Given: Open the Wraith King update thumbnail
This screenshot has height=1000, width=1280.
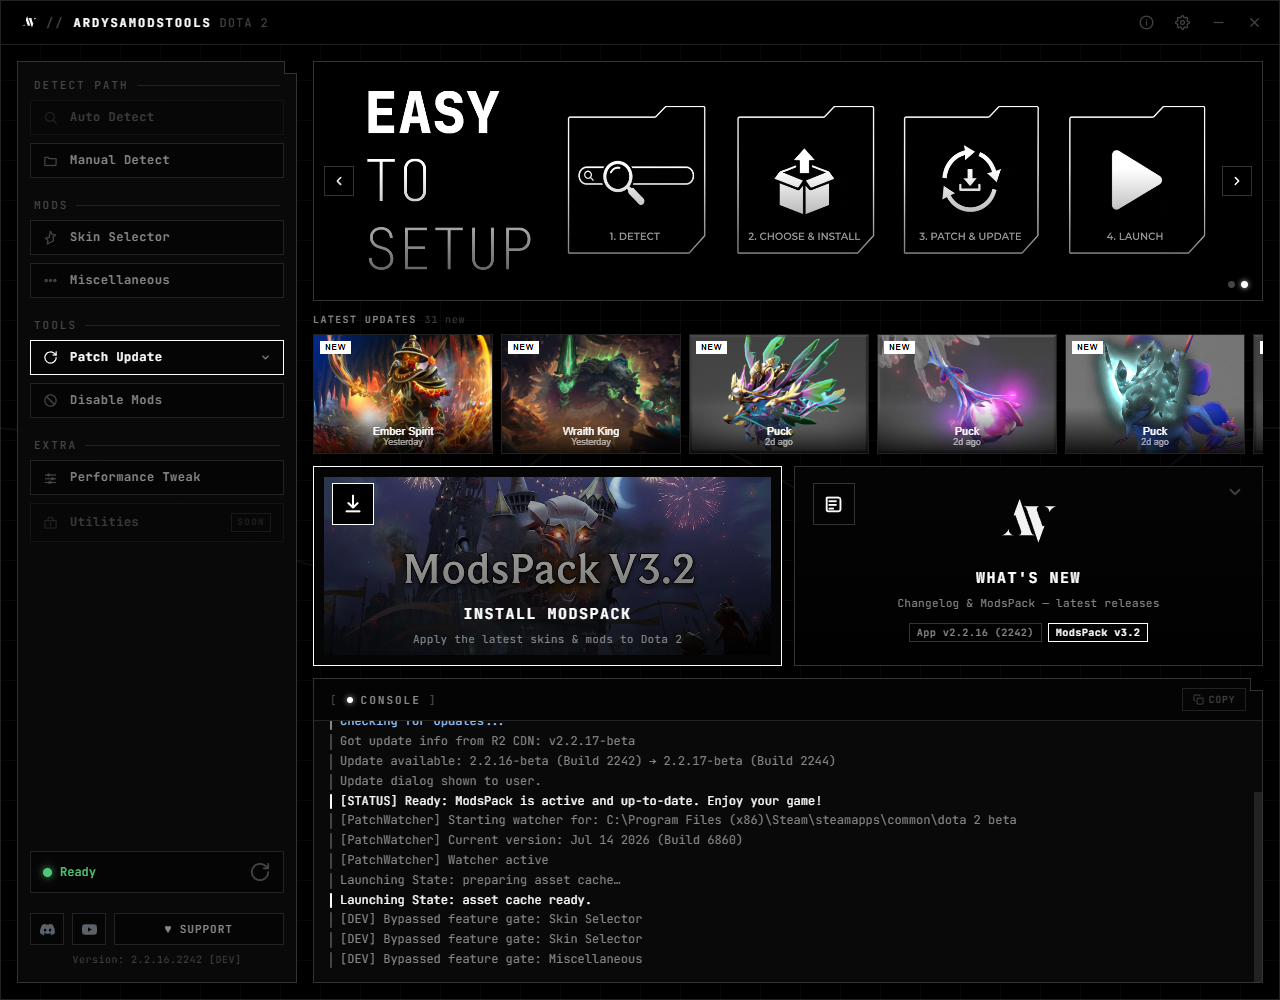Looking at the screenshot, I should click(591, 394).
